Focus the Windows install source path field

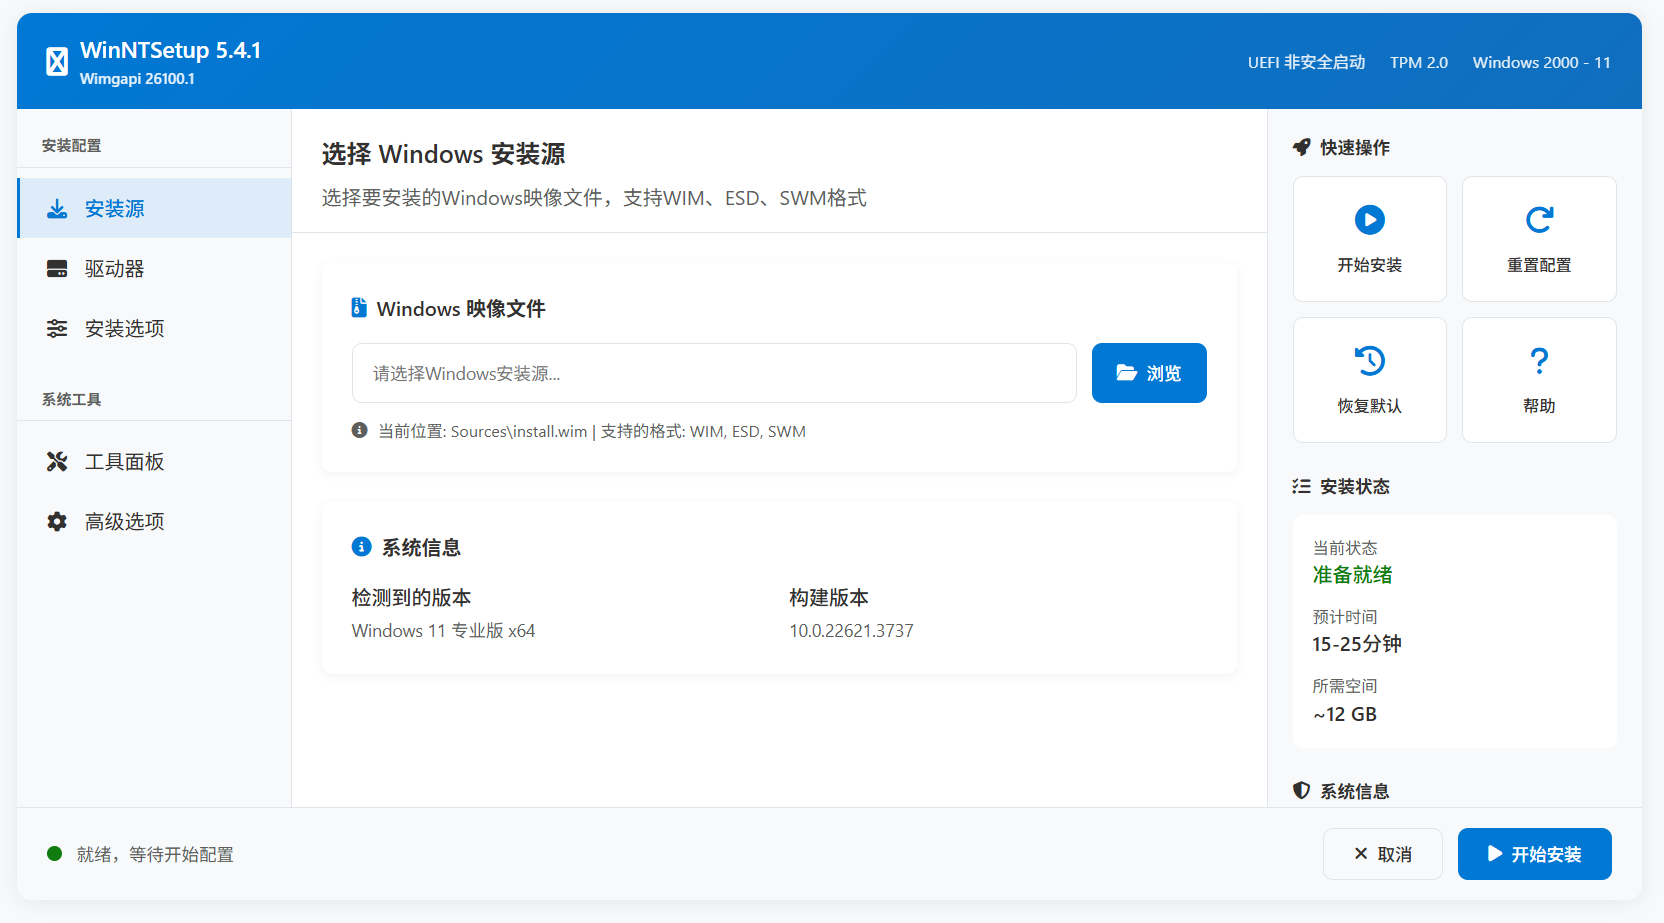714,373
